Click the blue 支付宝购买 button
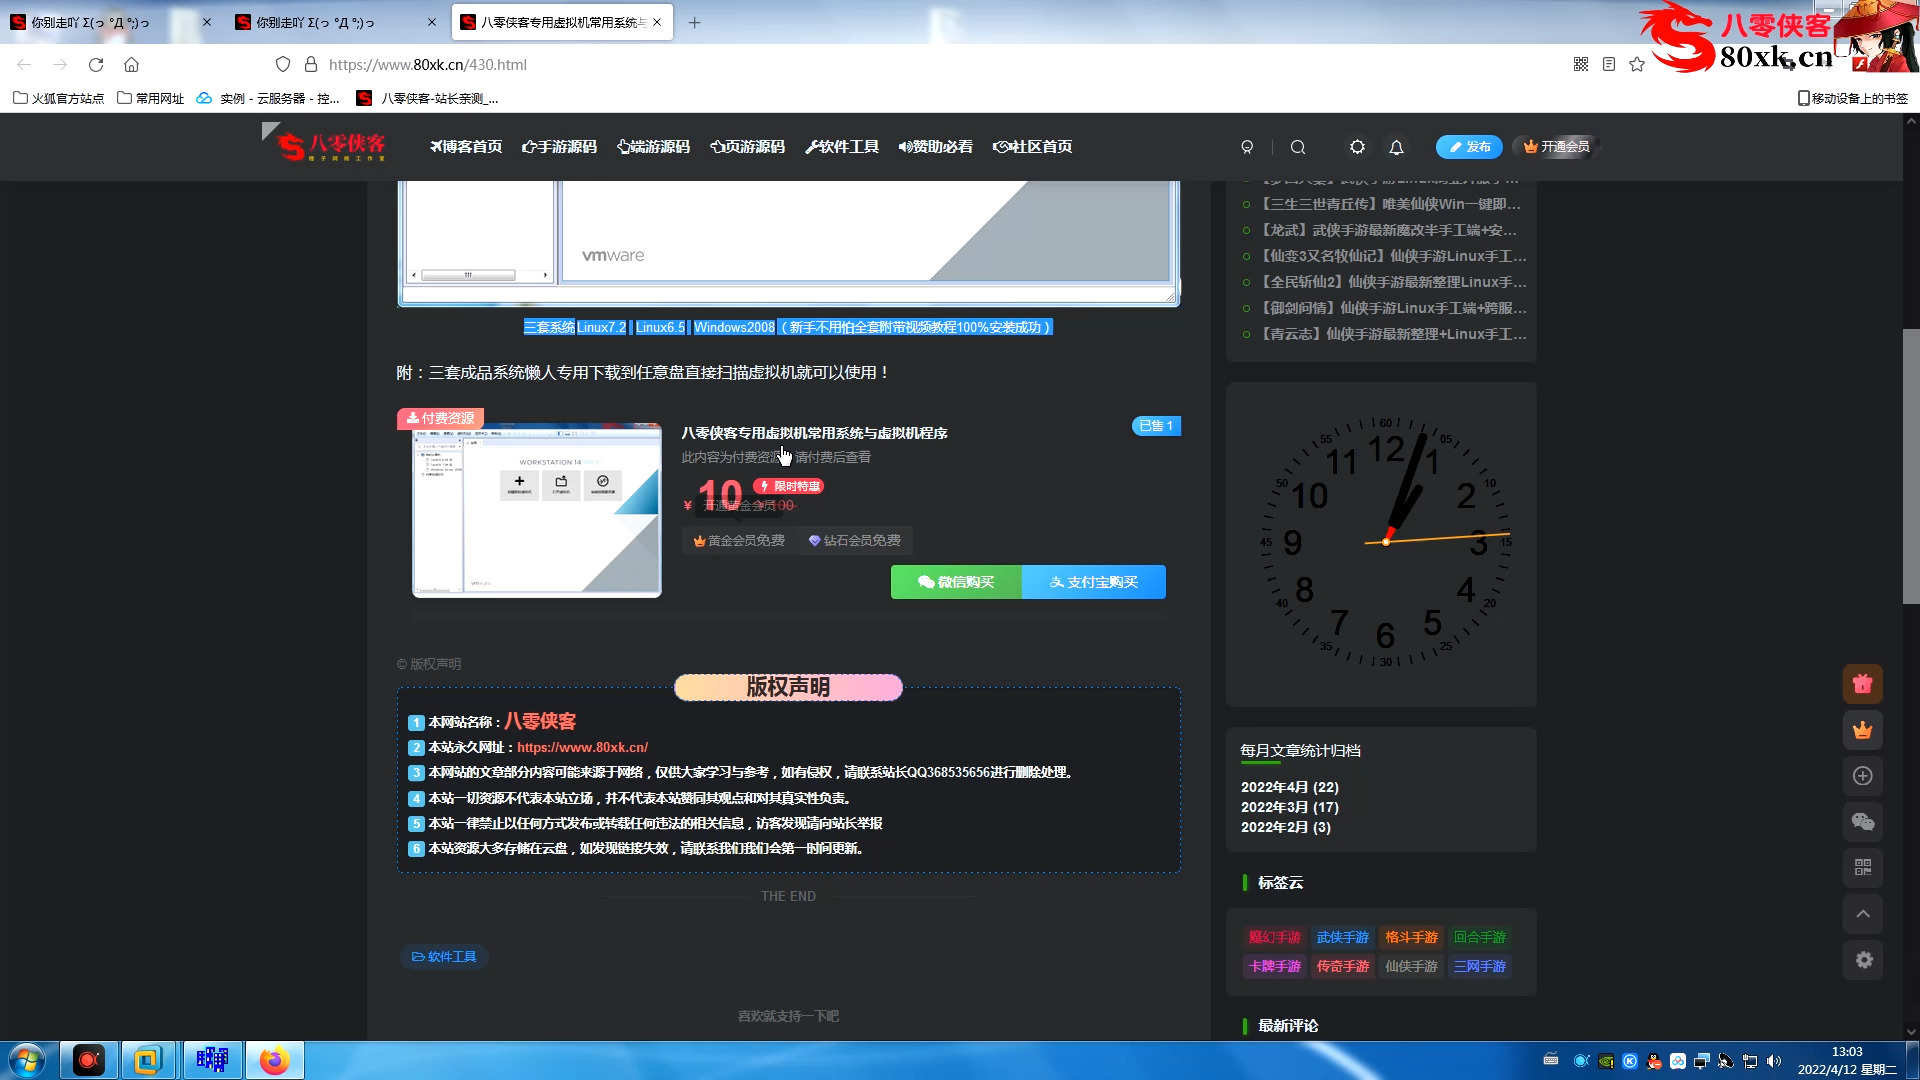This screenshot has width=1920, height=1080. [x=1094, y=582]
